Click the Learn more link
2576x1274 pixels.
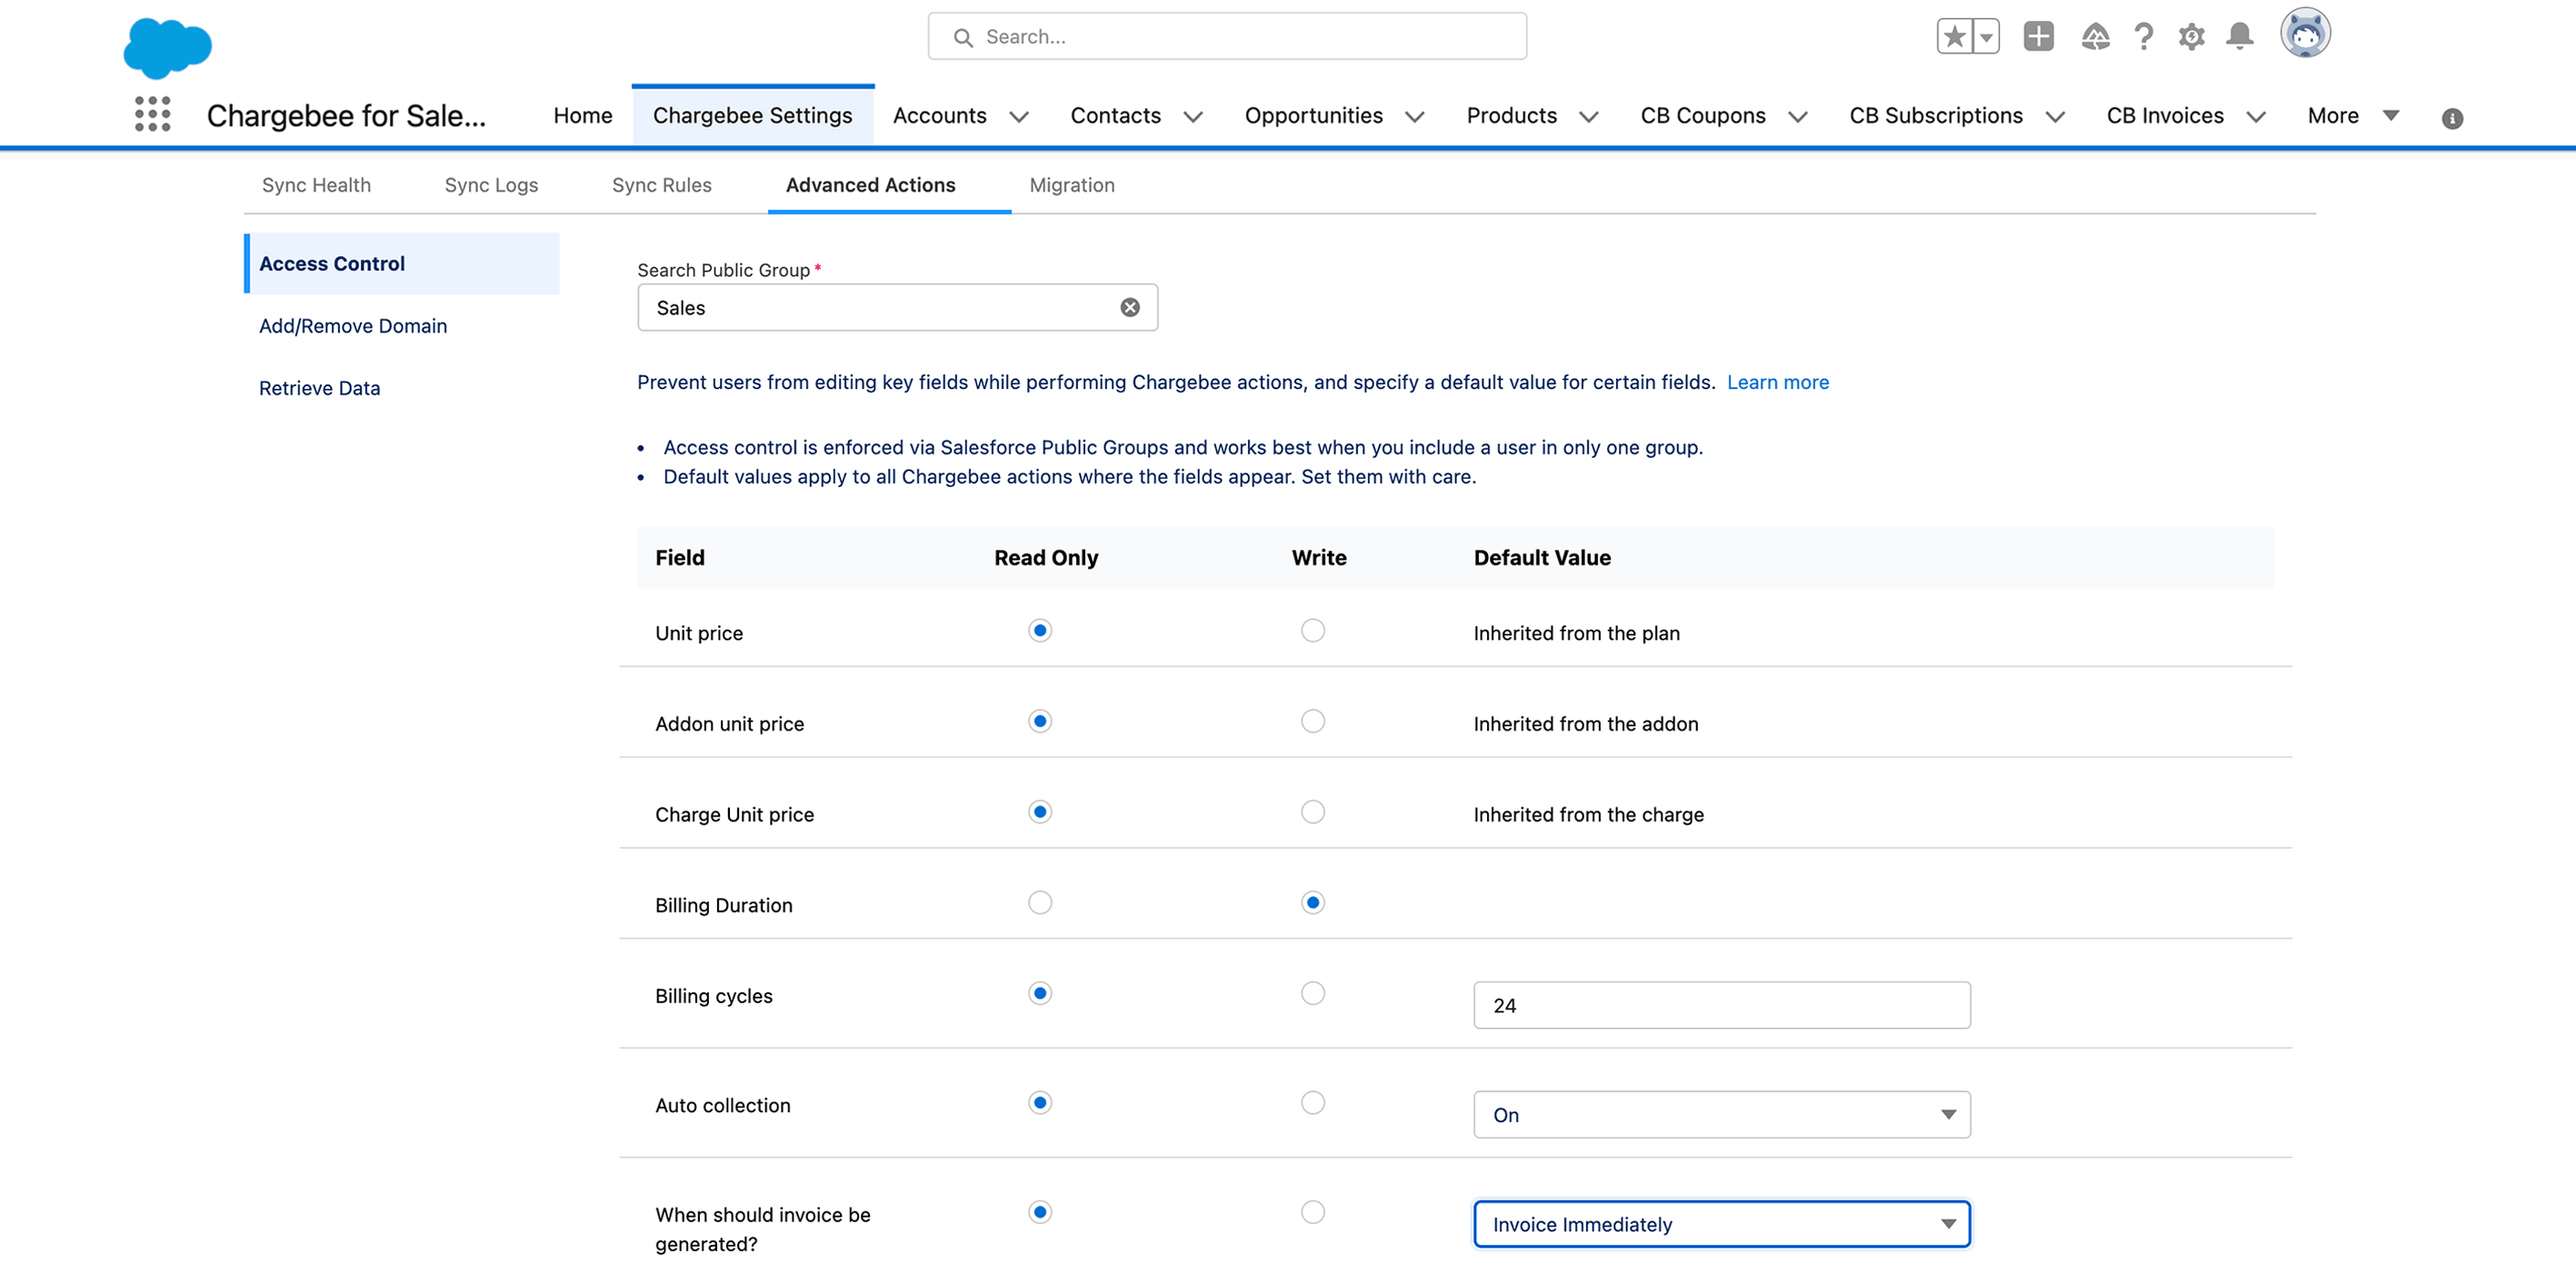tap(1778, 382)
